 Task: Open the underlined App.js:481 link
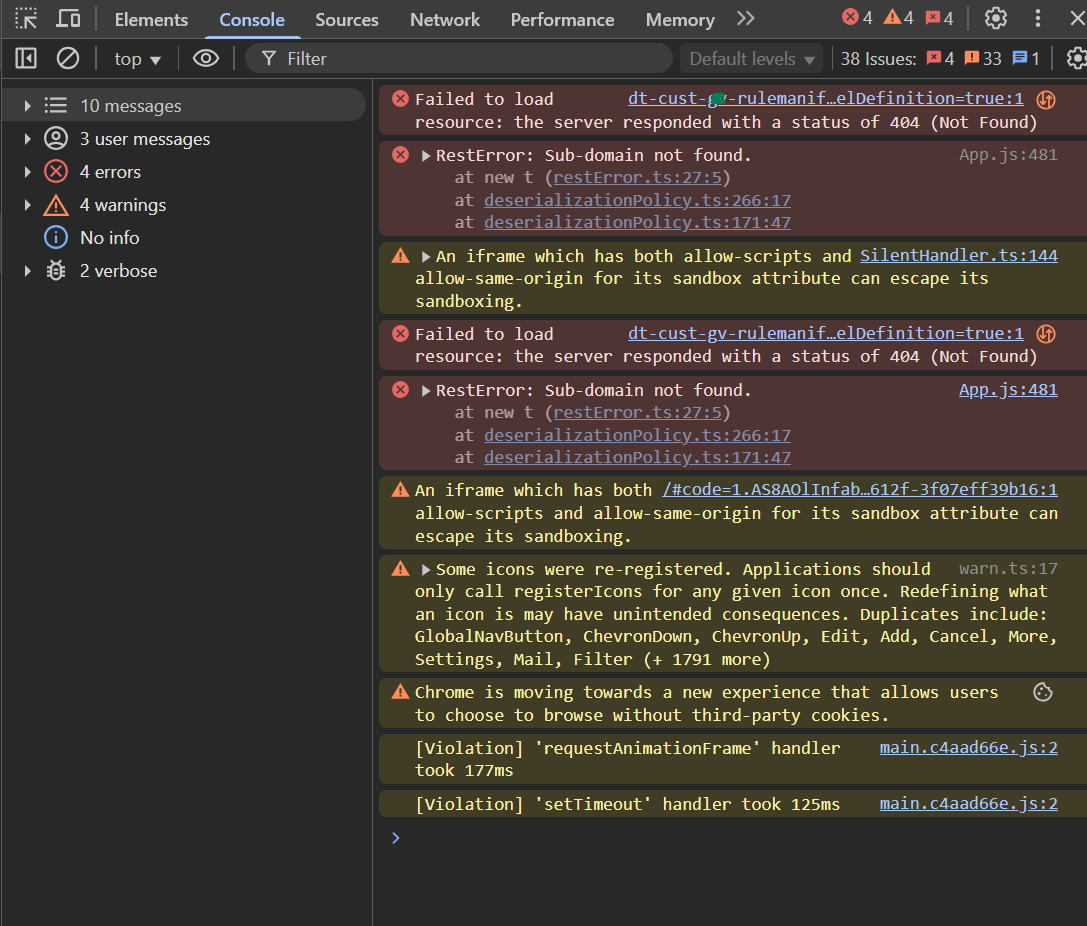[1008, 390]
